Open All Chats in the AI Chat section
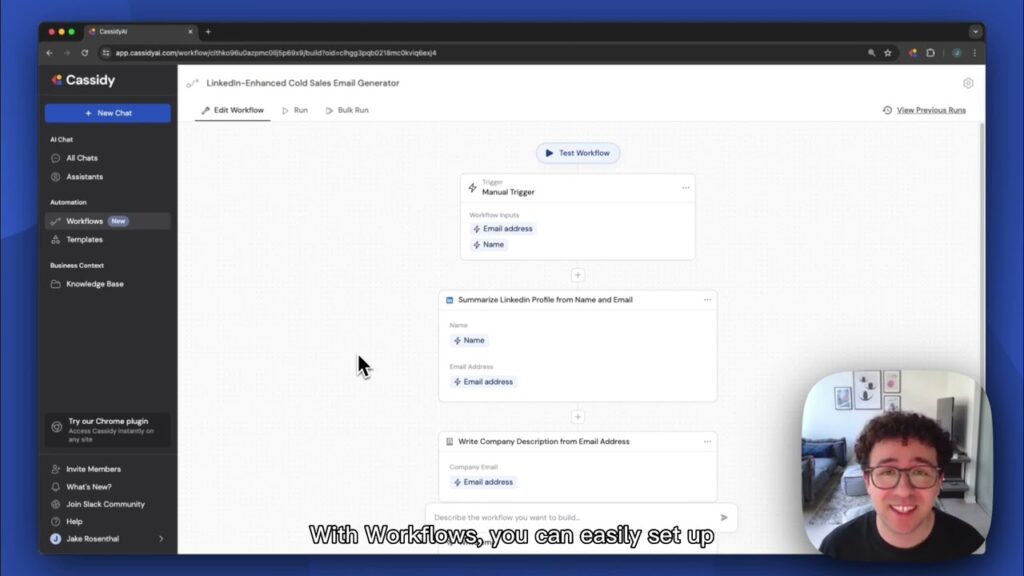 click(85, 157)
